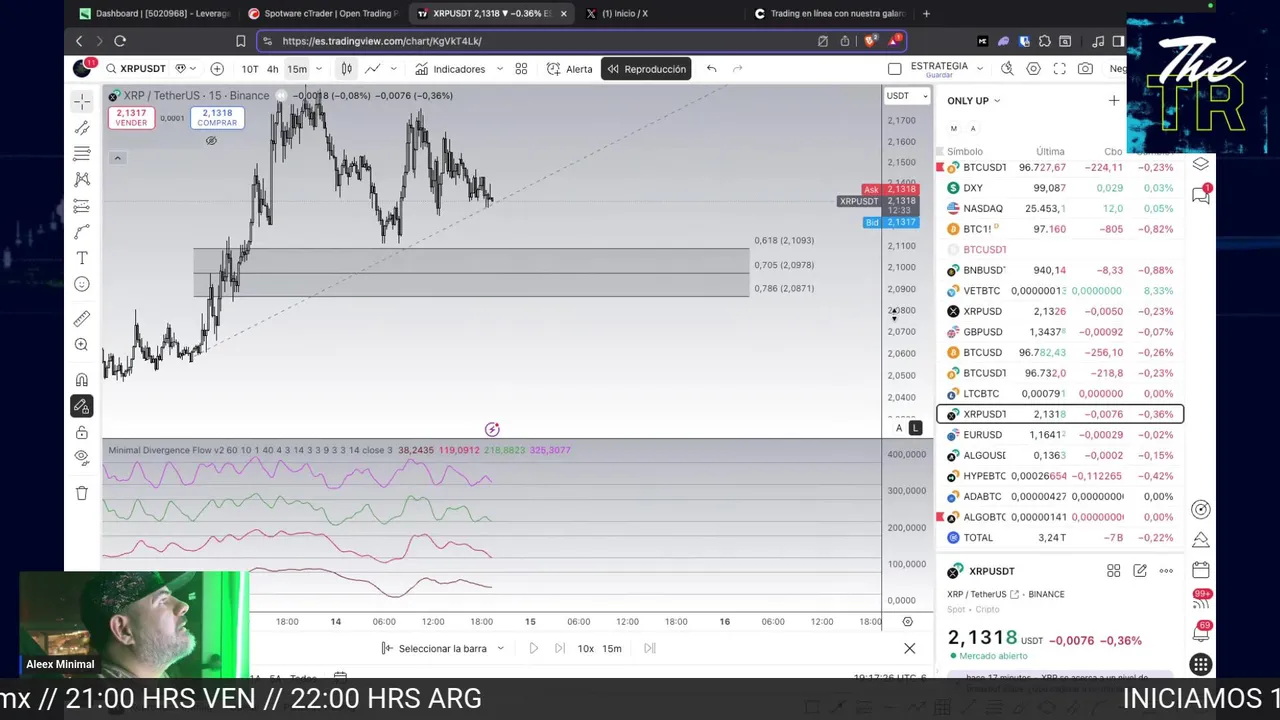Open the forecasting and measurement tools
Screen dimensions: 1280x720
coord(82,206)
